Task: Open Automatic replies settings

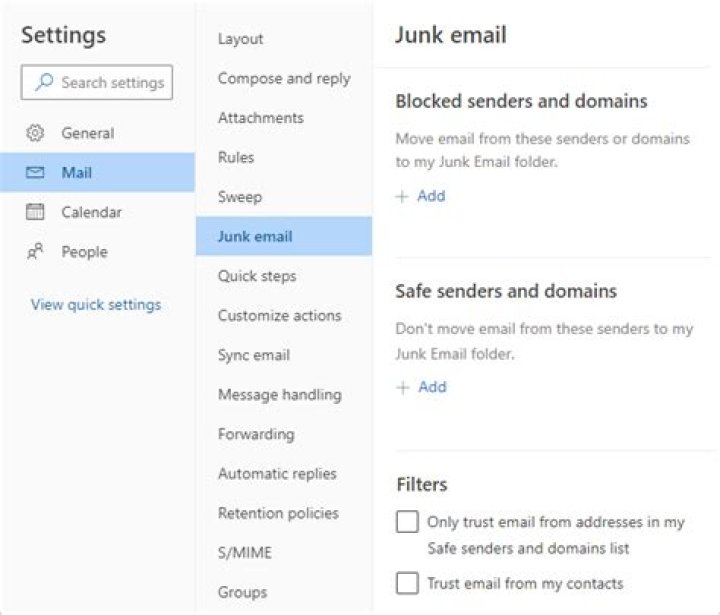Action: tap(277, 474)
